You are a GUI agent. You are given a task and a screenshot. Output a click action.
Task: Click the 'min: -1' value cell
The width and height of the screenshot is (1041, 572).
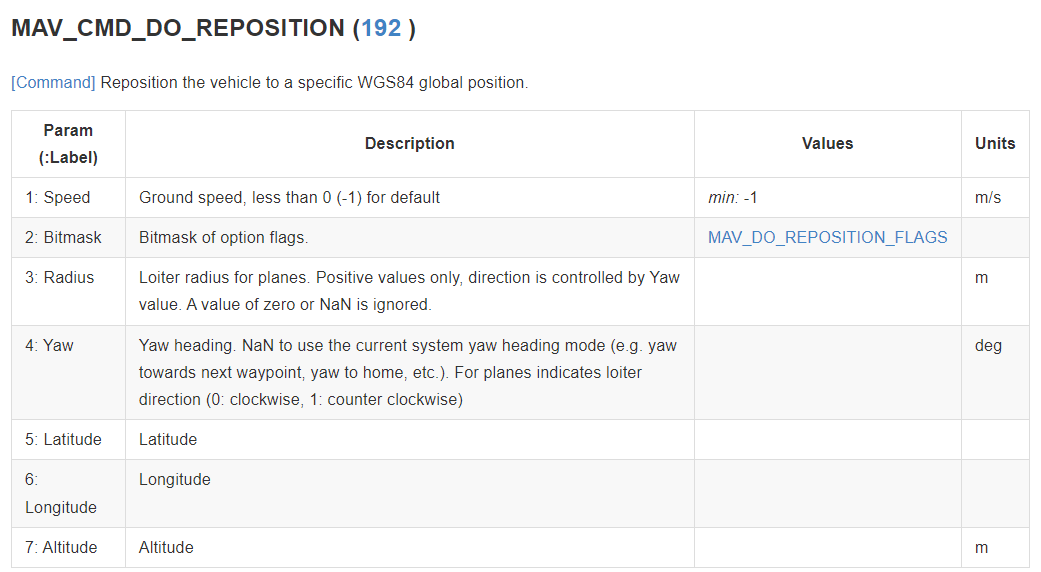[x=733, y=198]
